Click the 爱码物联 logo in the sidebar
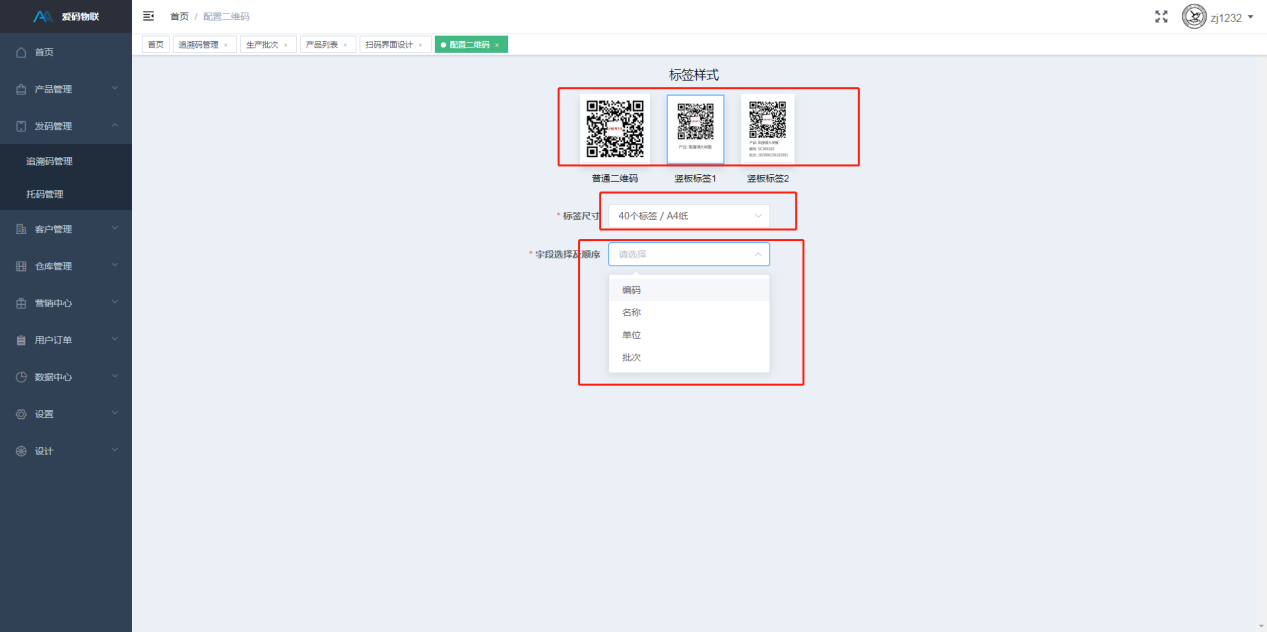The height and width of the screenshot is (632, 1267). pos(66,16)
